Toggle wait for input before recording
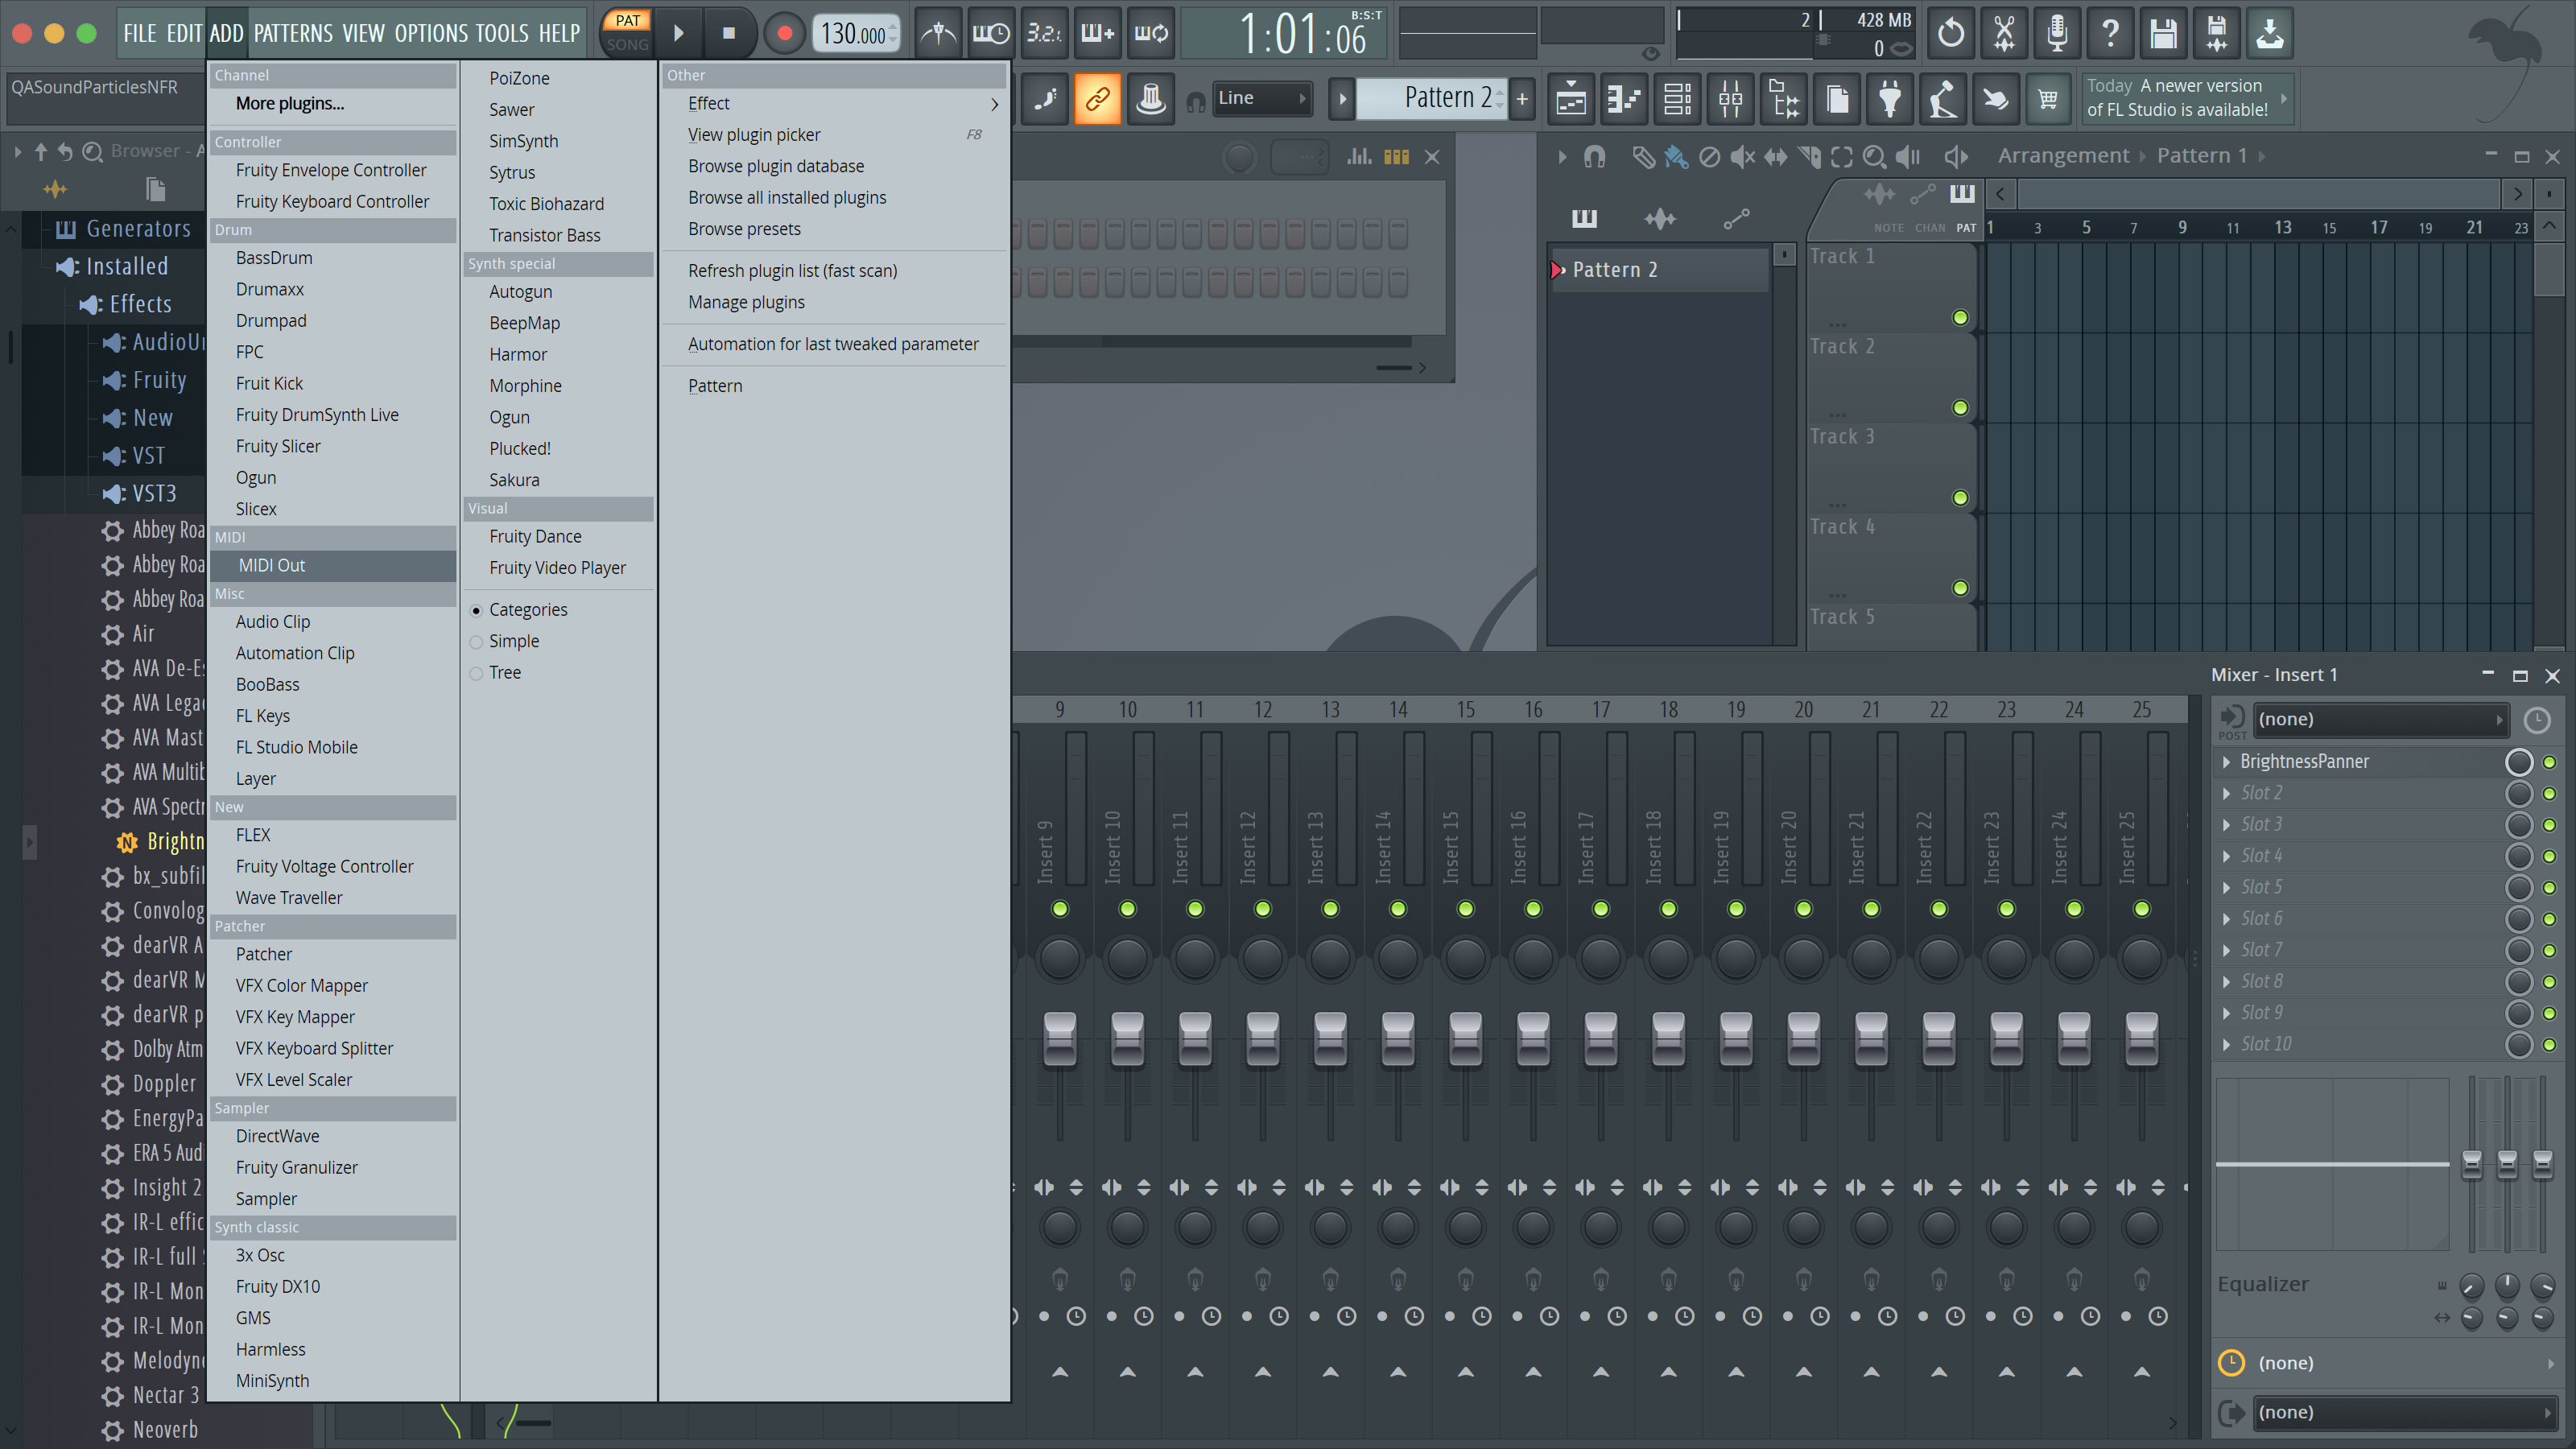Viewport: 2576px width, 1449px height. click(991, 34)
